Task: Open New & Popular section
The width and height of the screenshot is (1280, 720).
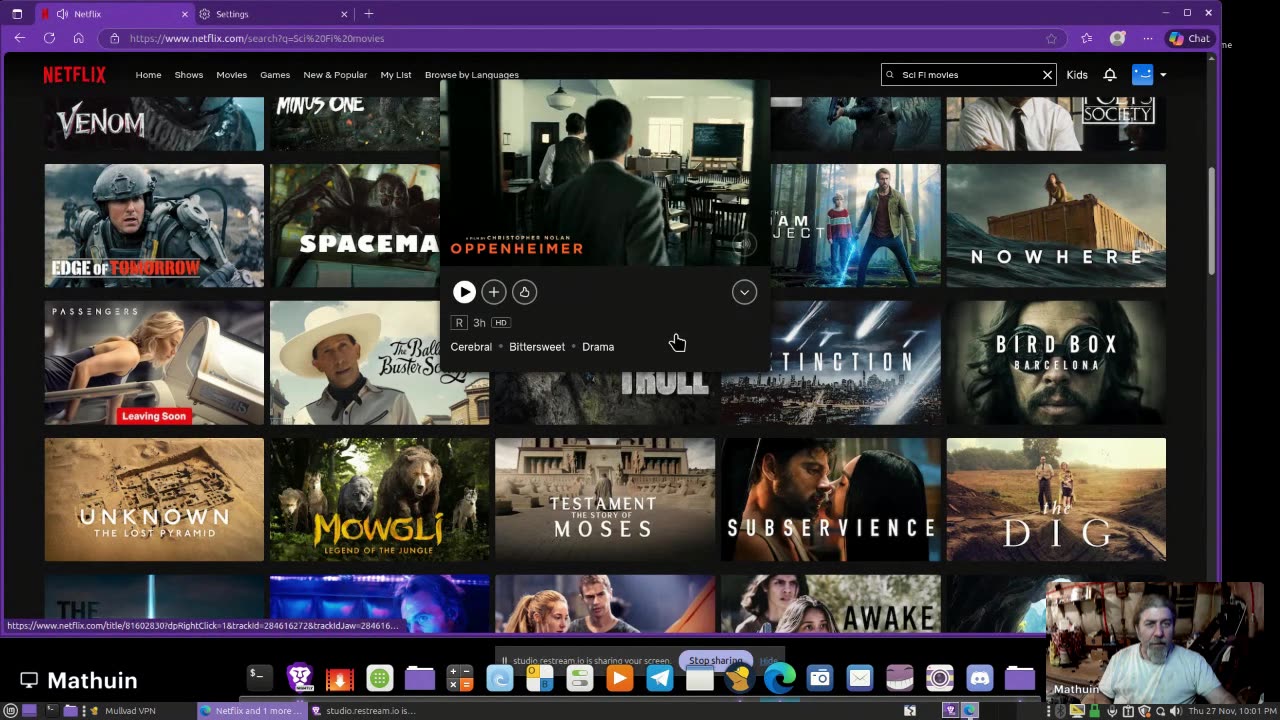Action: pos(335,75)
